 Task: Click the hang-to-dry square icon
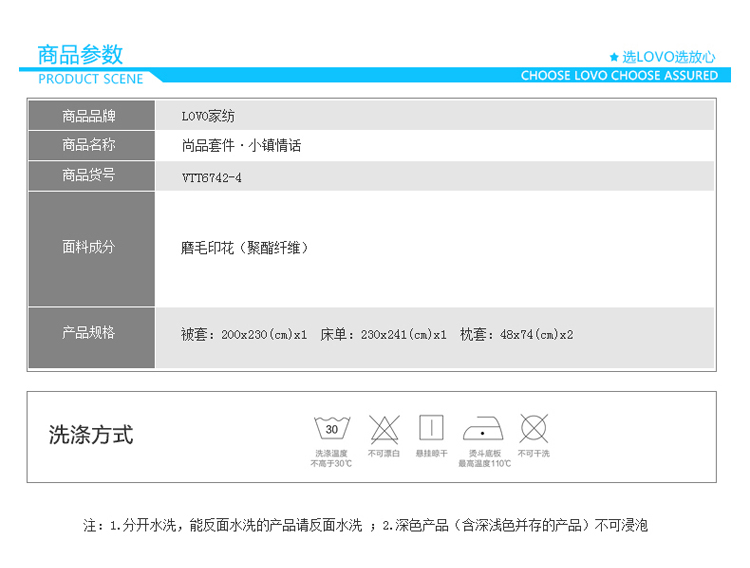tap(431, 427)
